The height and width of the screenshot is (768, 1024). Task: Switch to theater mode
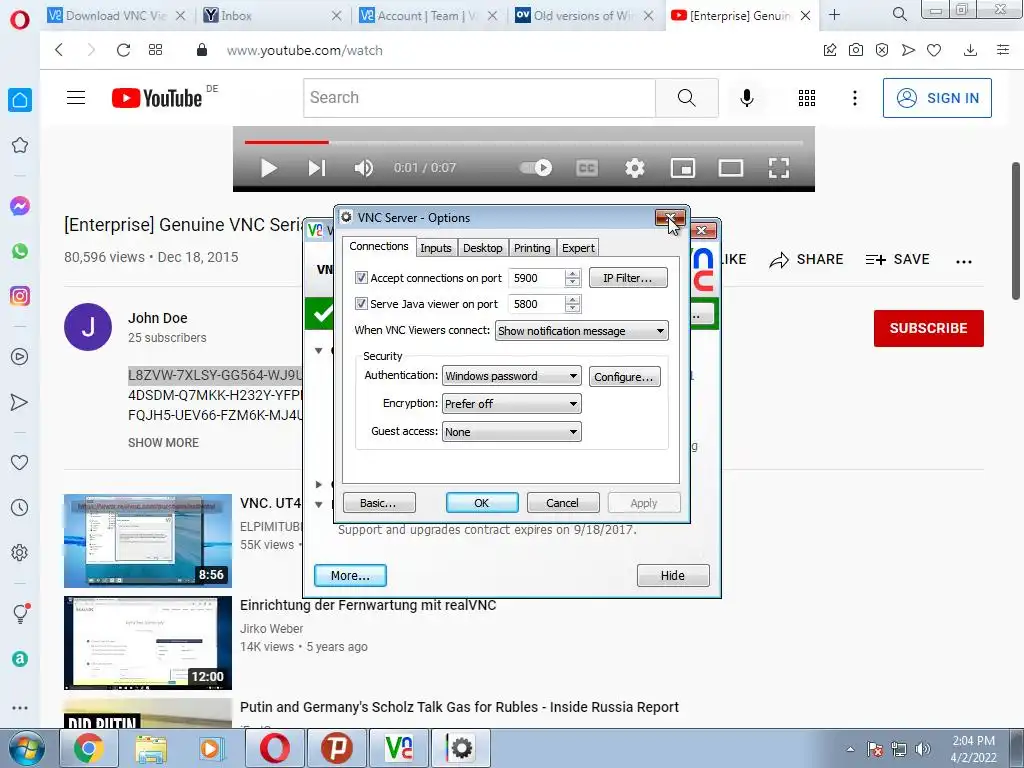click(x=731, y=168)
